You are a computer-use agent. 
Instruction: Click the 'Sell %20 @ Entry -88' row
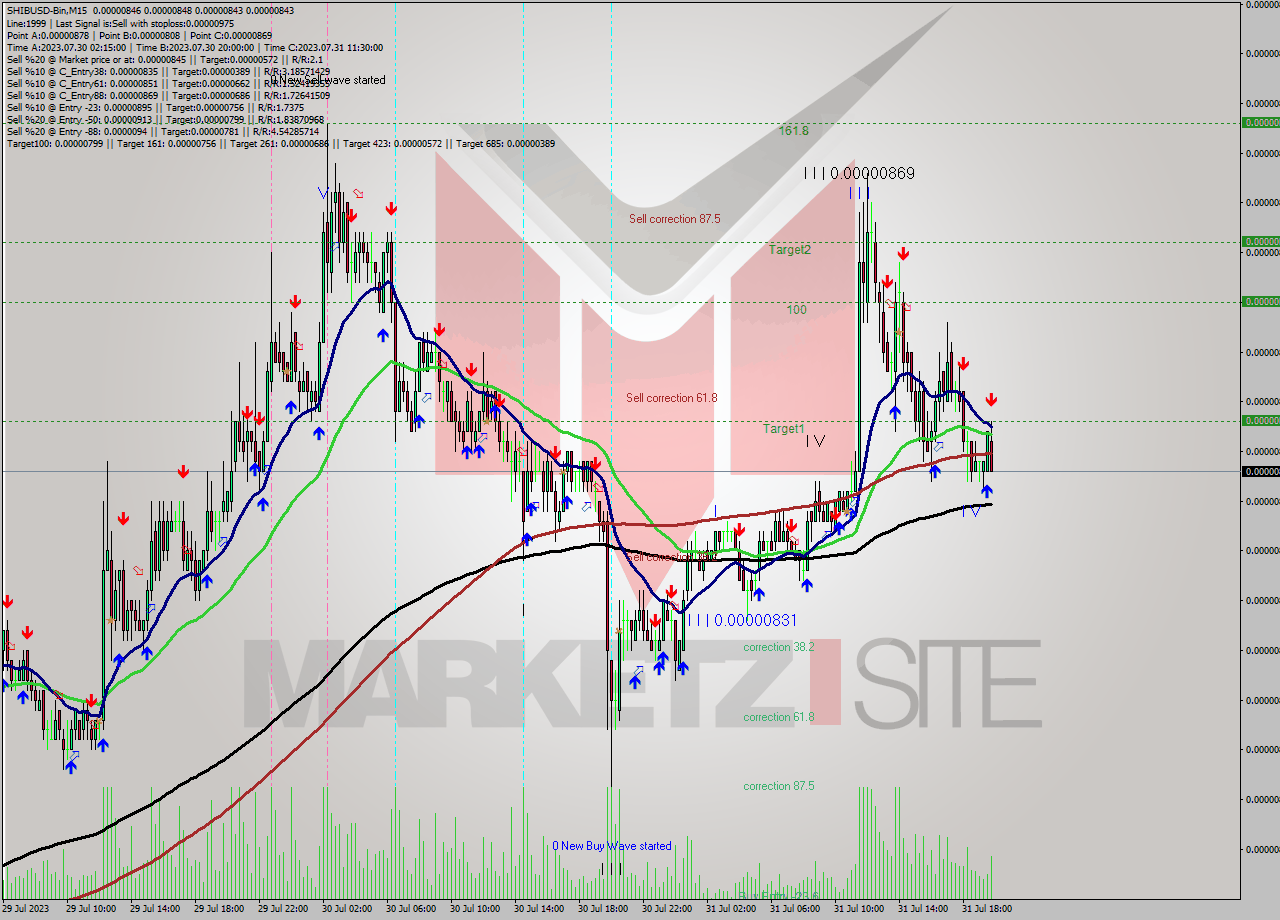click(x=163, y=131)
